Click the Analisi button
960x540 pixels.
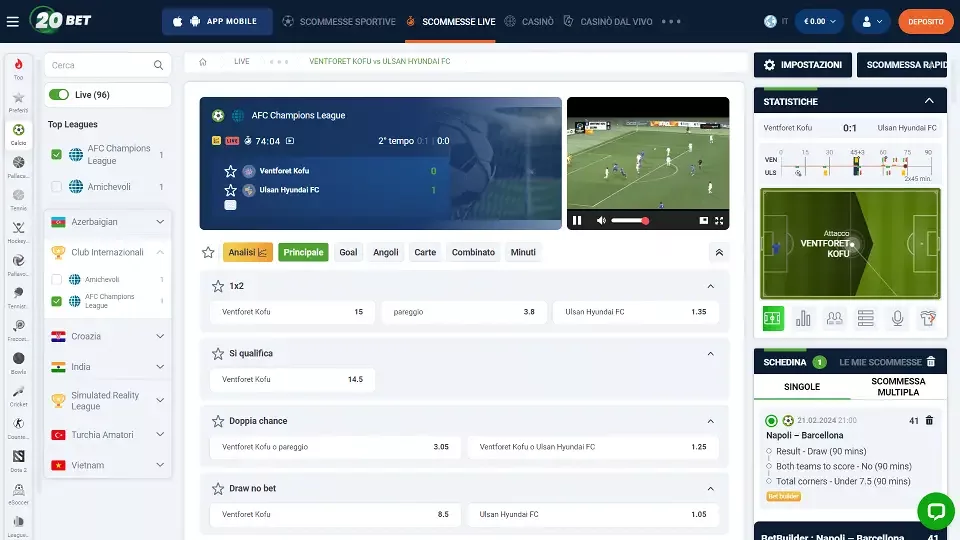tap(248, 252)
